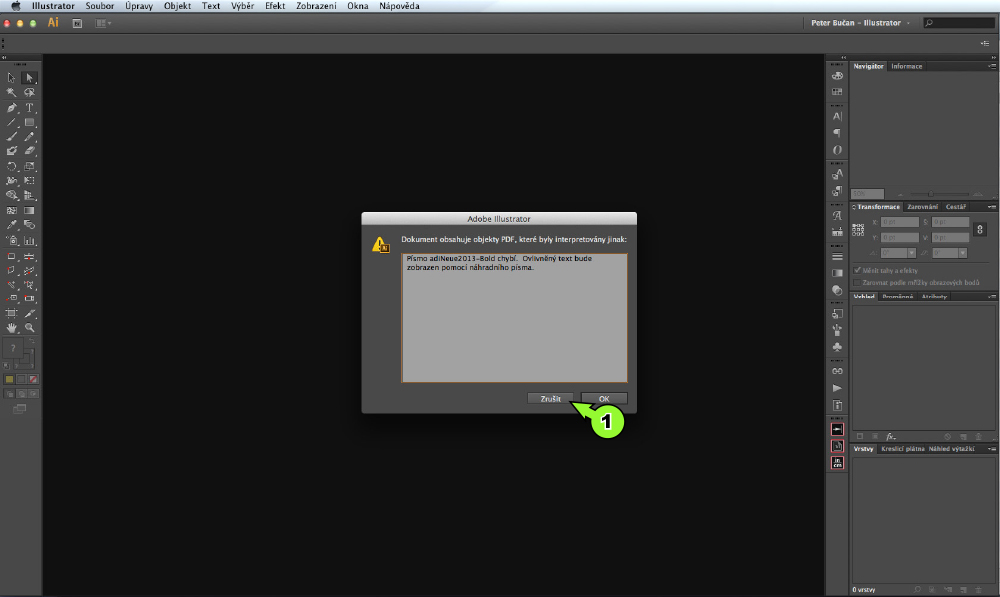Select the Selection tool arrow
The height and width of the screenshot is (597, 1000).
click(x=11, y=78)
